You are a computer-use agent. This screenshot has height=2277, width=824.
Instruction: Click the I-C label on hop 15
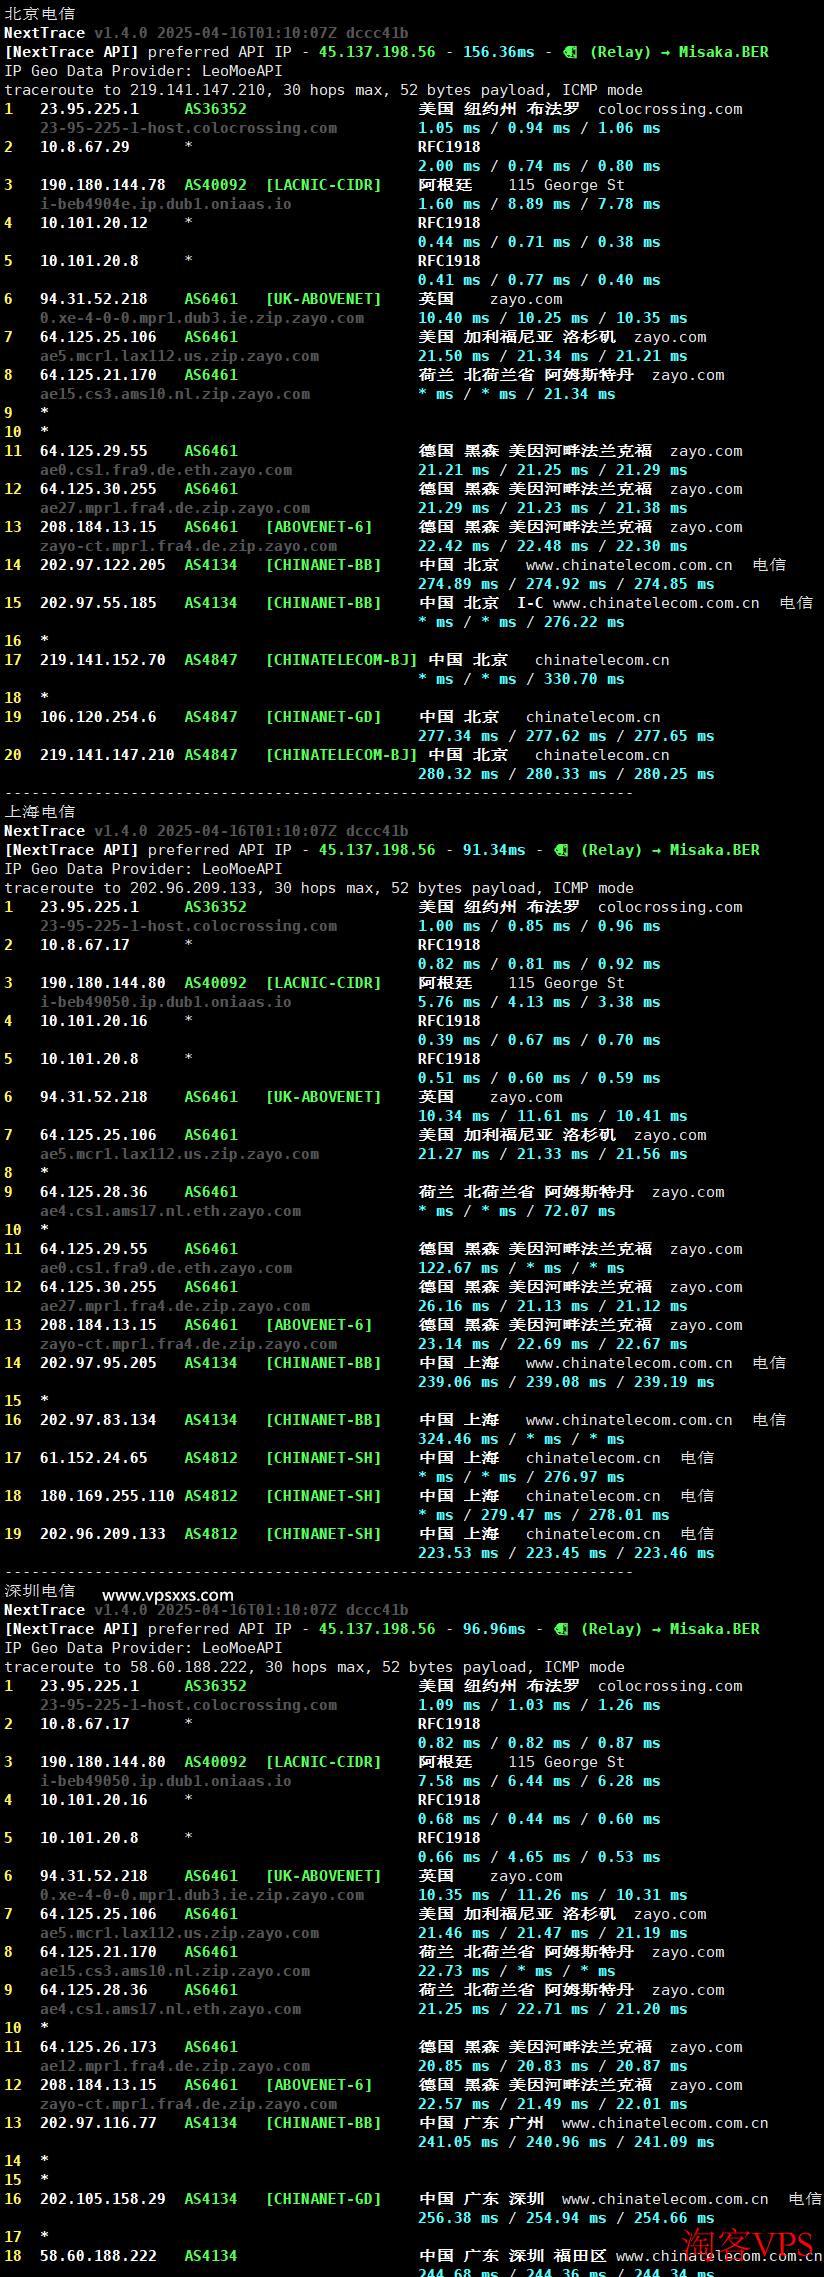(x=530, y=603)
